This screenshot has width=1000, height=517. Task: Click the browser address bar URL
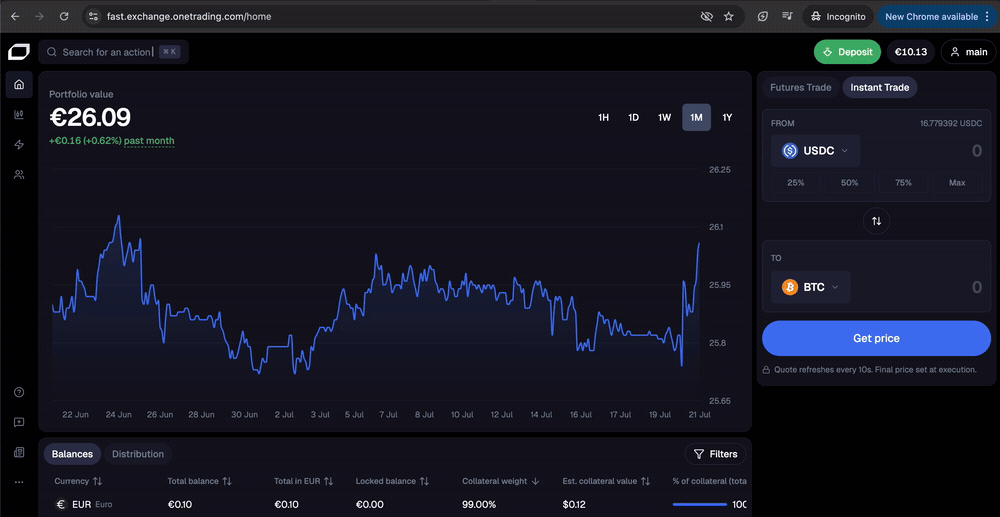point(189,17)
